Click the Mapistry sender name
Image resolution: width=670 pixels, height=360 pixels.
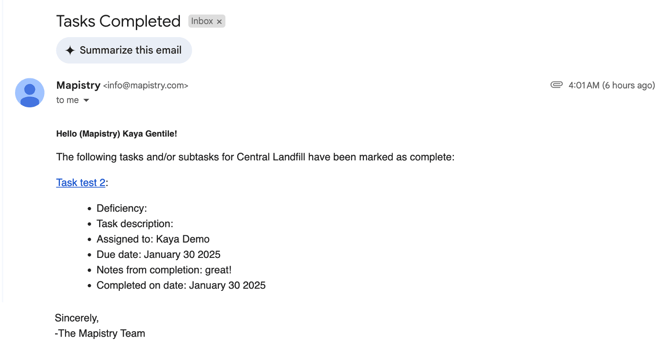78,85
